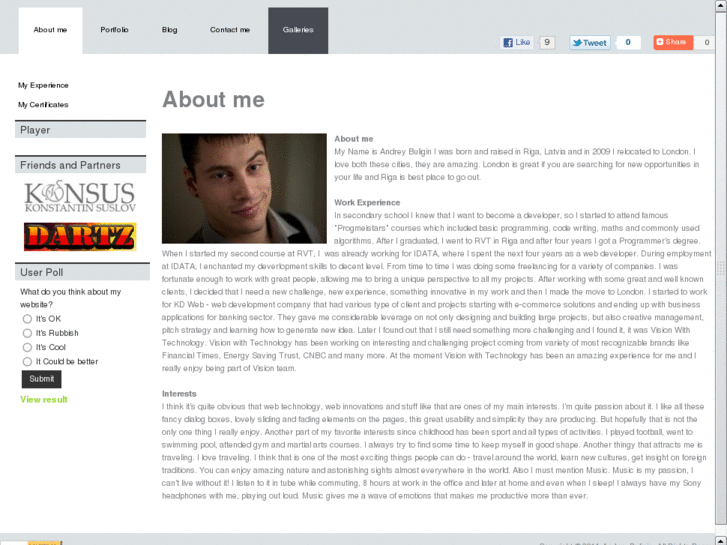Select the It's Rubbish poll option
Image resolution: width=727 pixels, height=545 pixels.
(x=27, y=333)
